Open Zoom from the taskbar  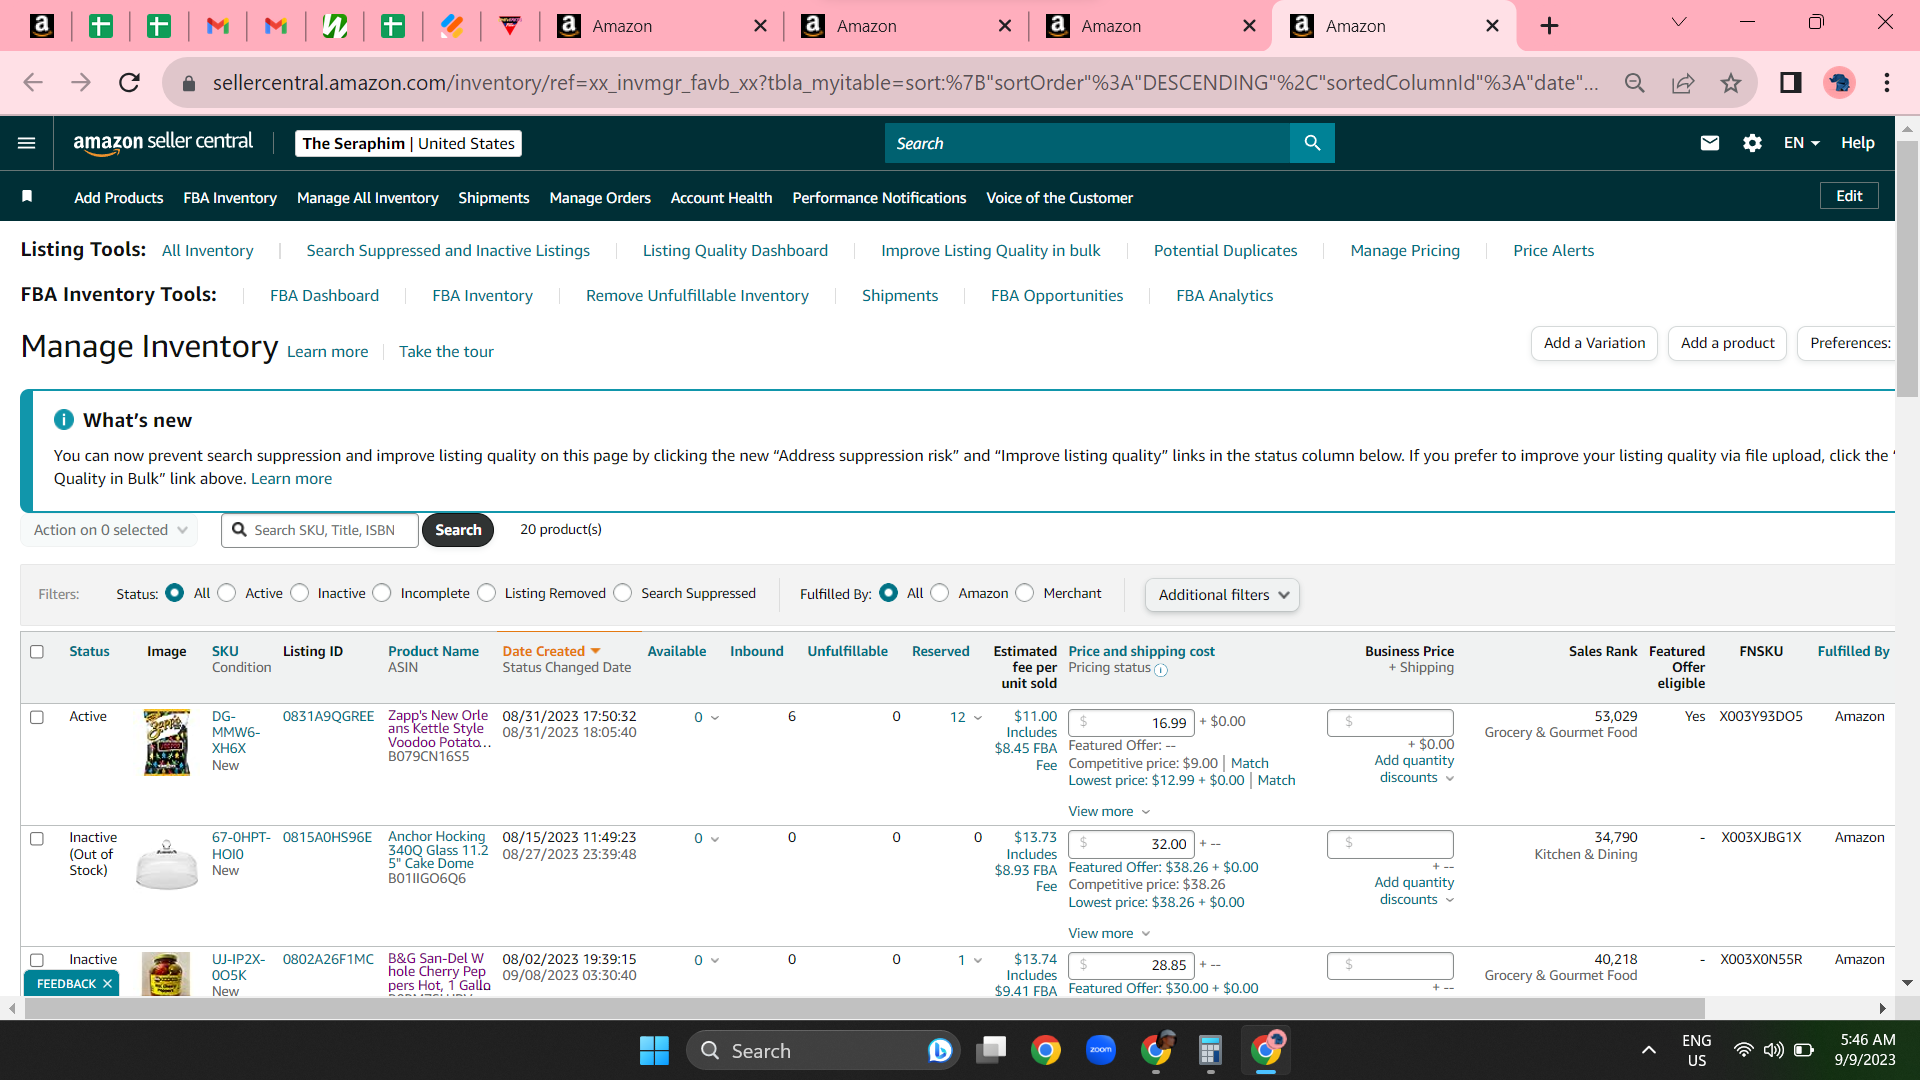[1101, 1050]
